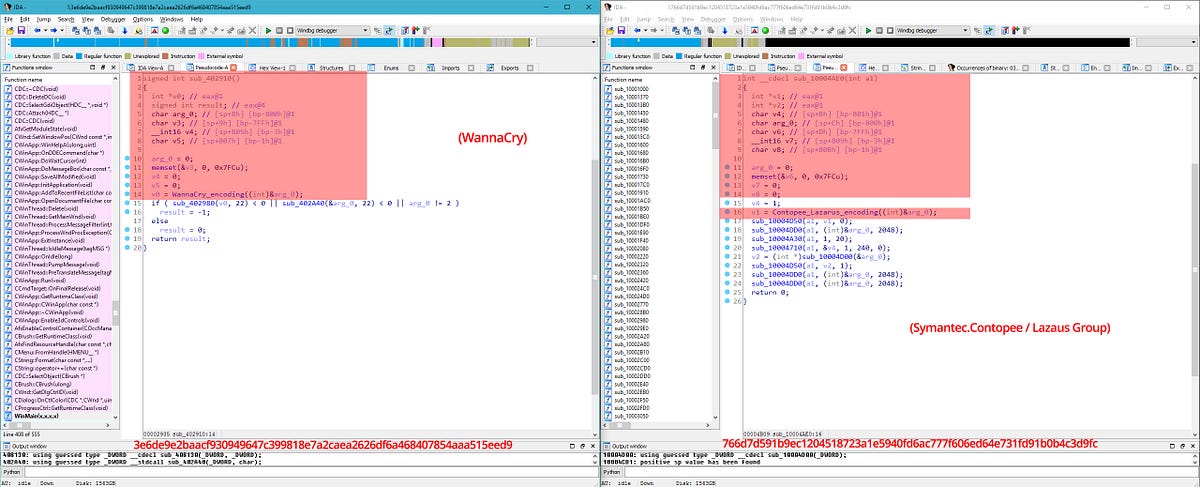Open Debugger menu in left IDA window
Screen dimensions: 1200x487
(113, 19)
